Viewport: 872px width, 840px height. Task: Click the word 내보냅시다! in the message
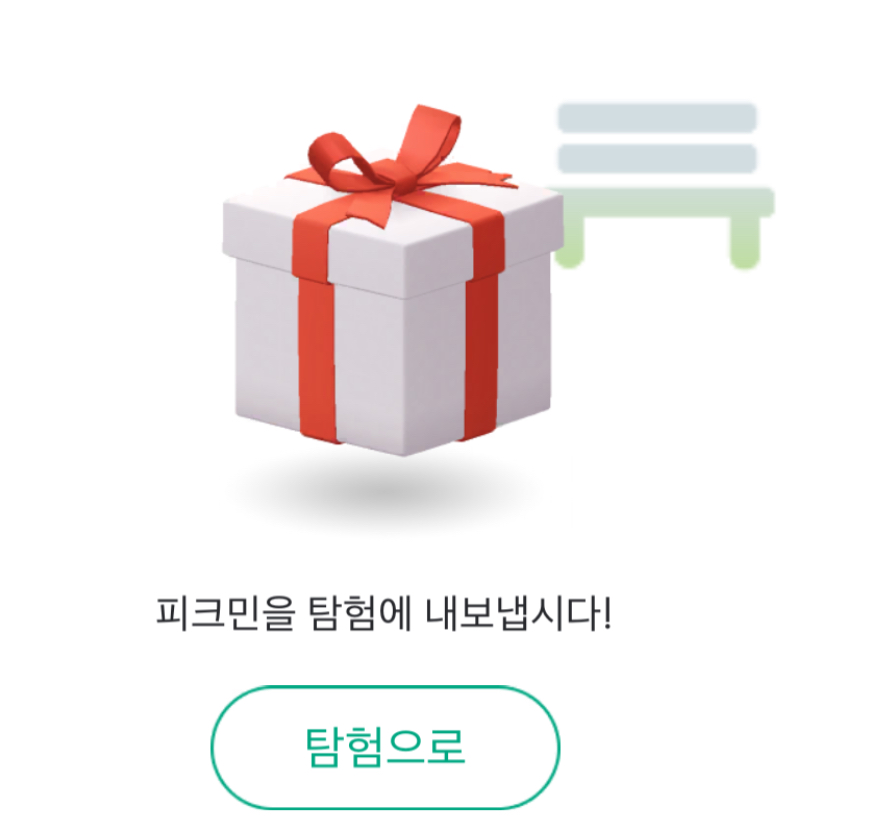(x=519, y=614)
